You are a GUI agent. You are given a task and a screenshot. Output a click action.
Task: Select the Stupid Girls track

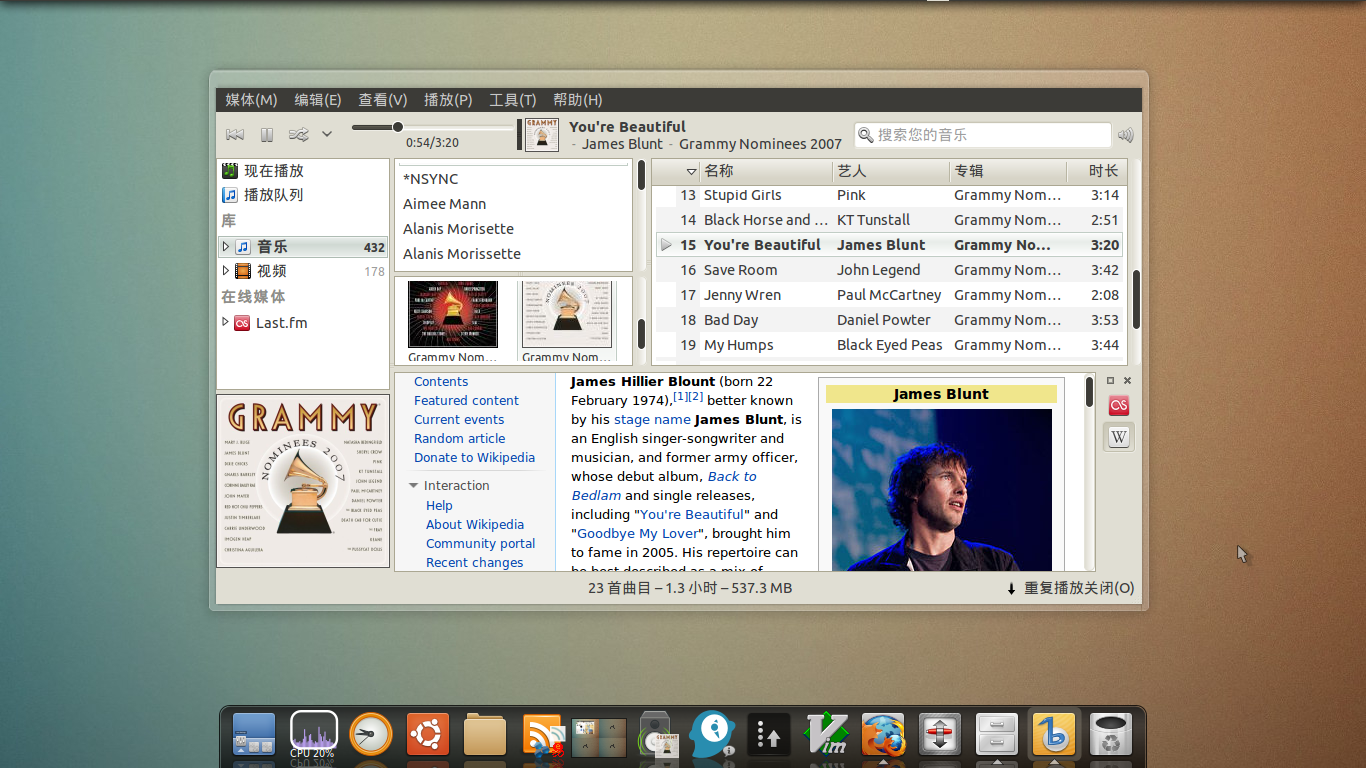(890, 195)
